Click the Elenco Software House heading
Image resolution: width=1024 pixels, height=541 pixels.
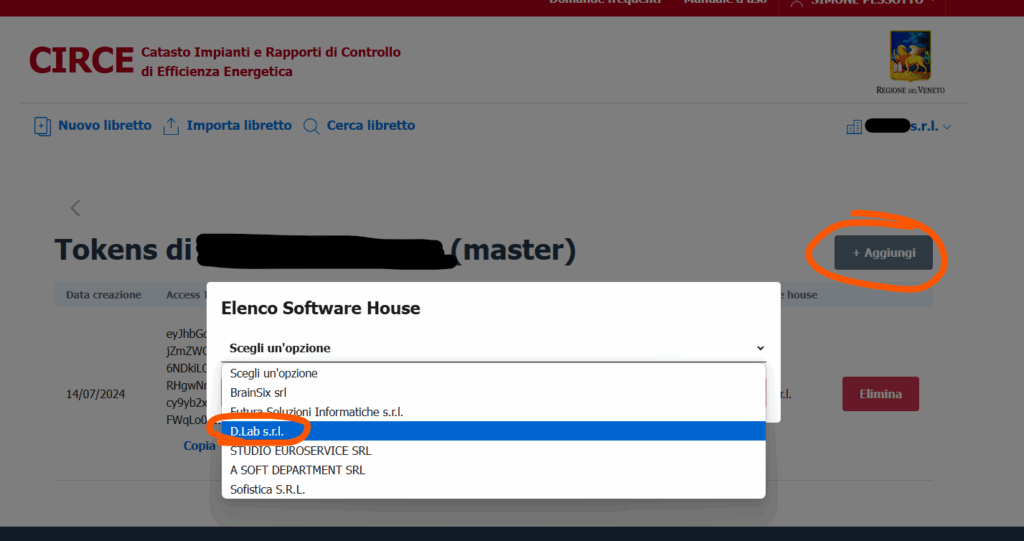click(x=321, y=308)
